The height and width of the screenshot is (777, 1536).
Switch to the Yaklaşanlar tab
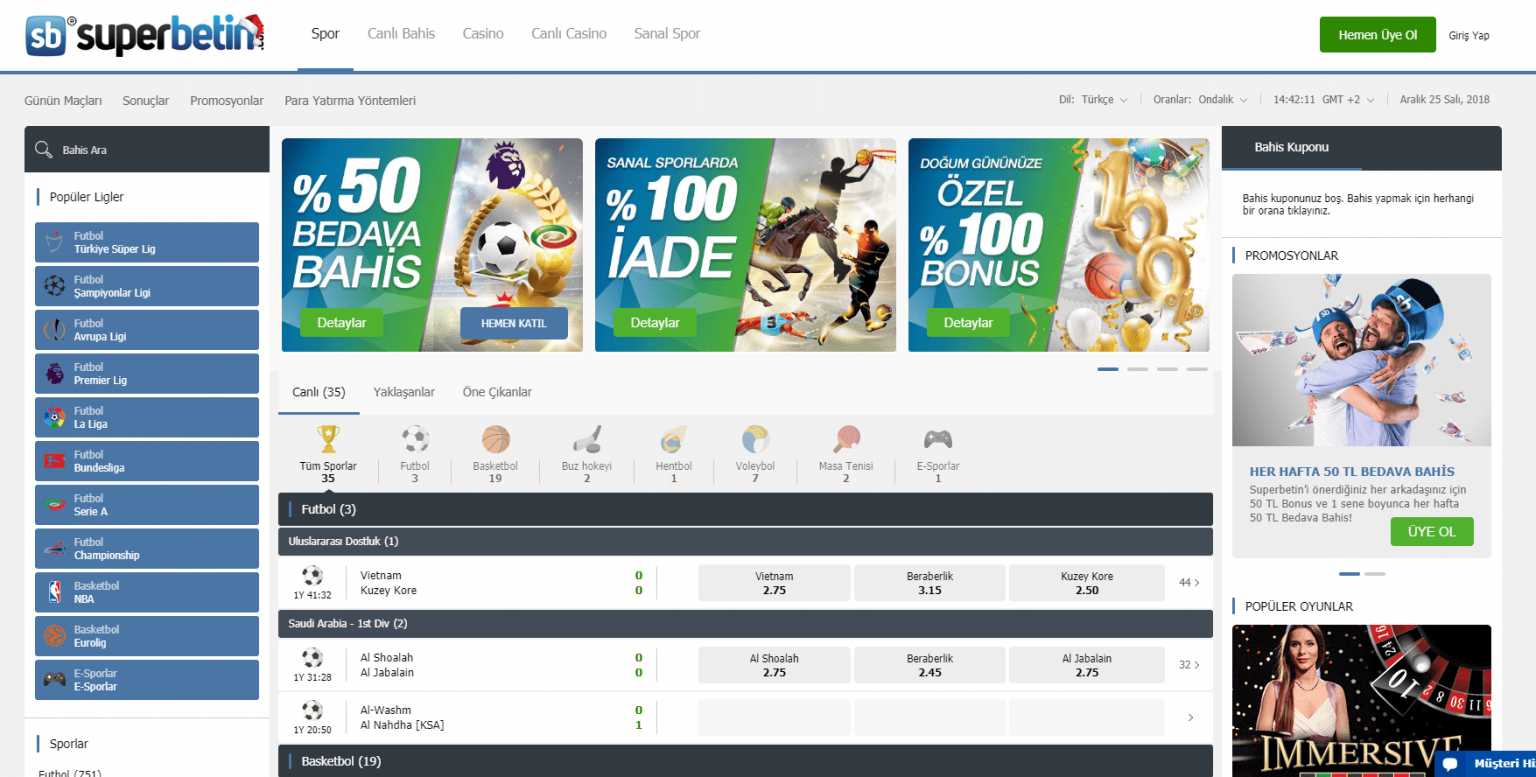click(x=404, y=392)
